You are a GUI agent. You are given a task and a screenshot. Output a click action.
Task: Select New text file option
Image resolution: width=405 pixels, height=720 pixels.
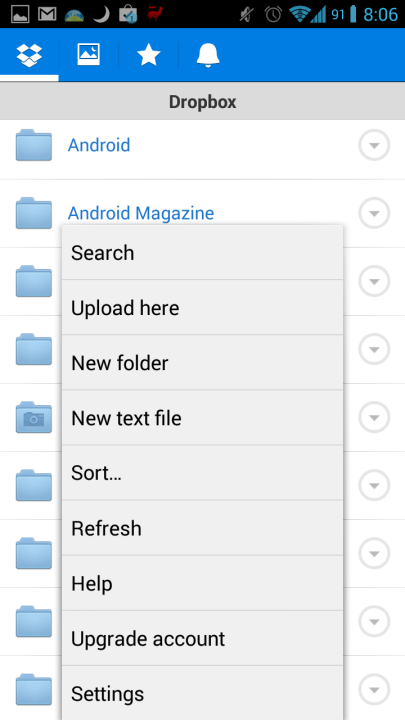(x=202, y=417)
